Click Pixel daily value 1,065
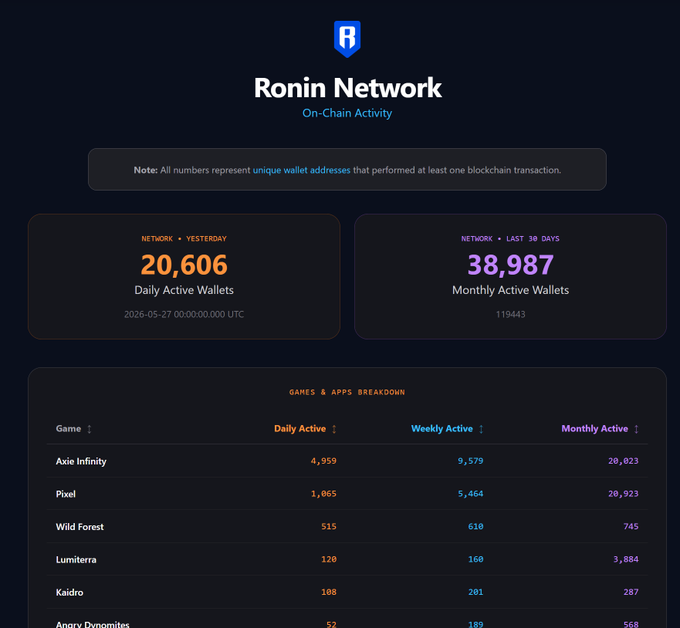 (x=324, y=494)
